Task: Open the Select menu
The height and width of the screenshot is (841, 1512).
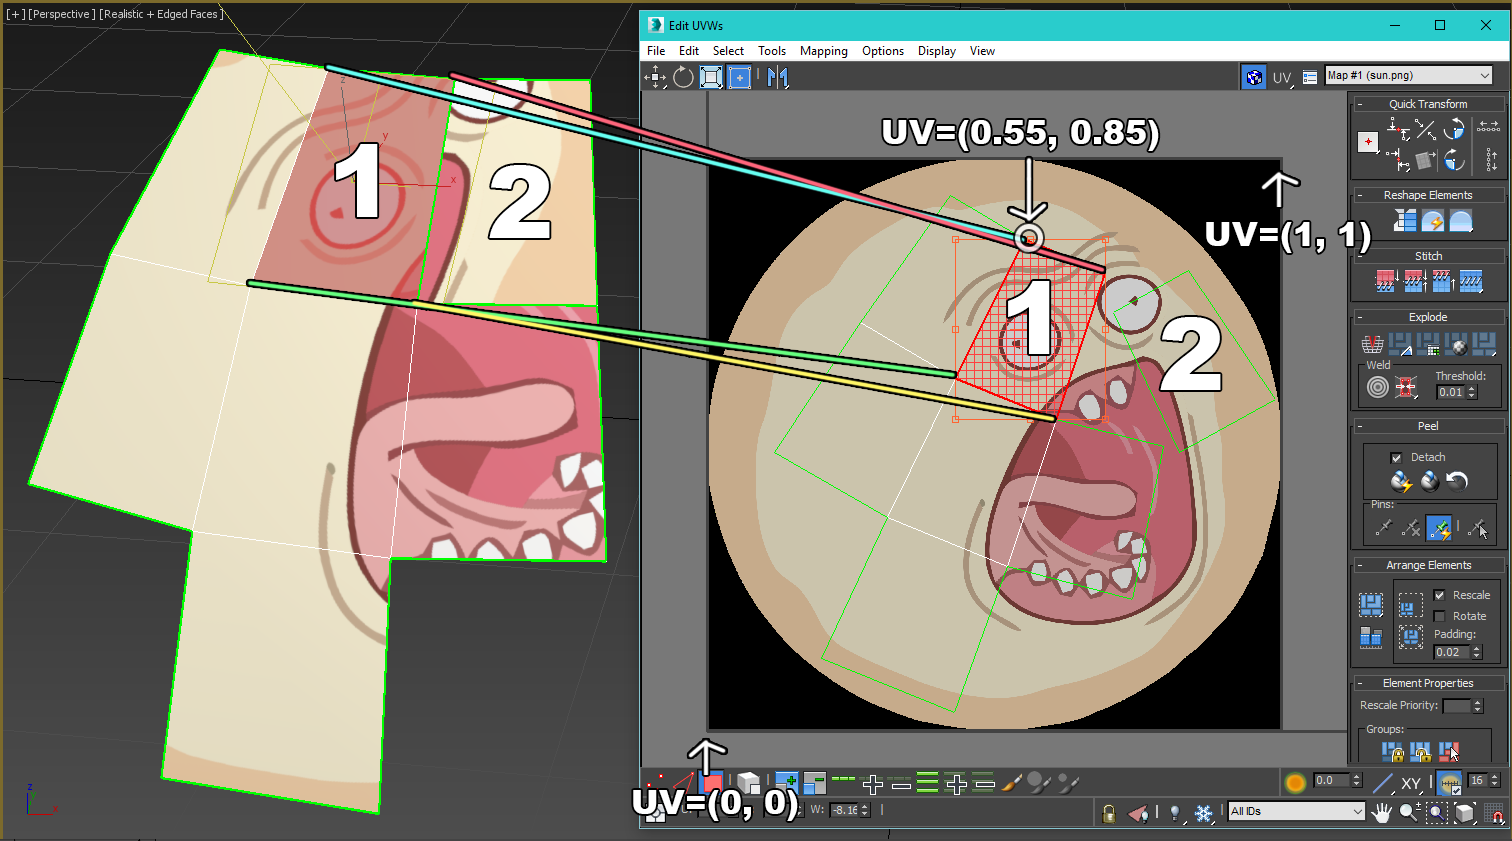Action: [x=728, y=51]
